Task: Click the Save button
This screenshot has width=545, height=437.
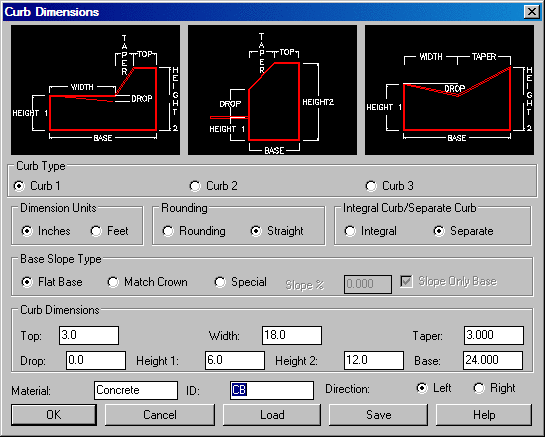Action: coord(379,415)
